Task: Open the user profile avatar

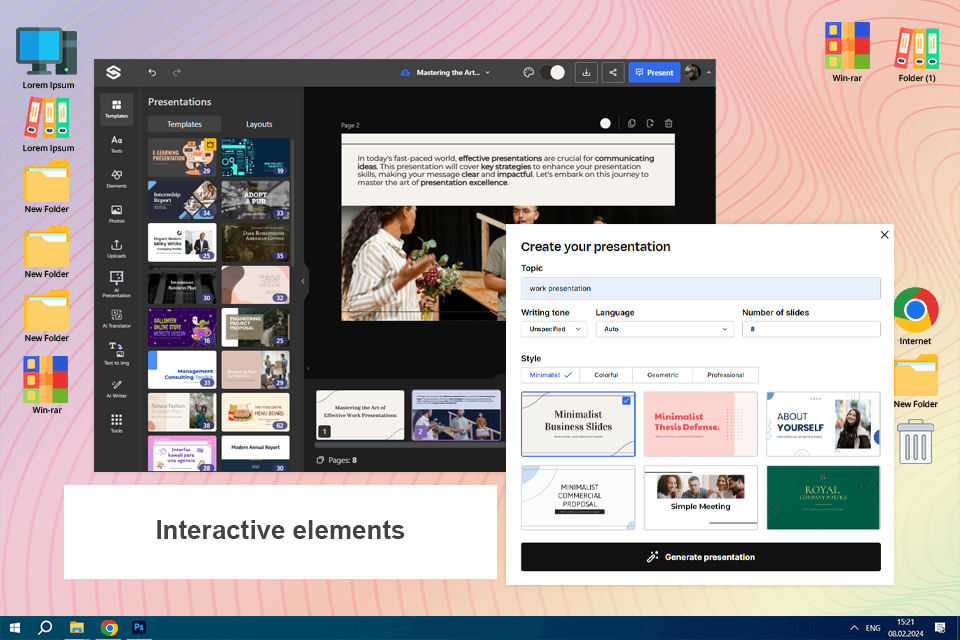Action: point(692,72)
